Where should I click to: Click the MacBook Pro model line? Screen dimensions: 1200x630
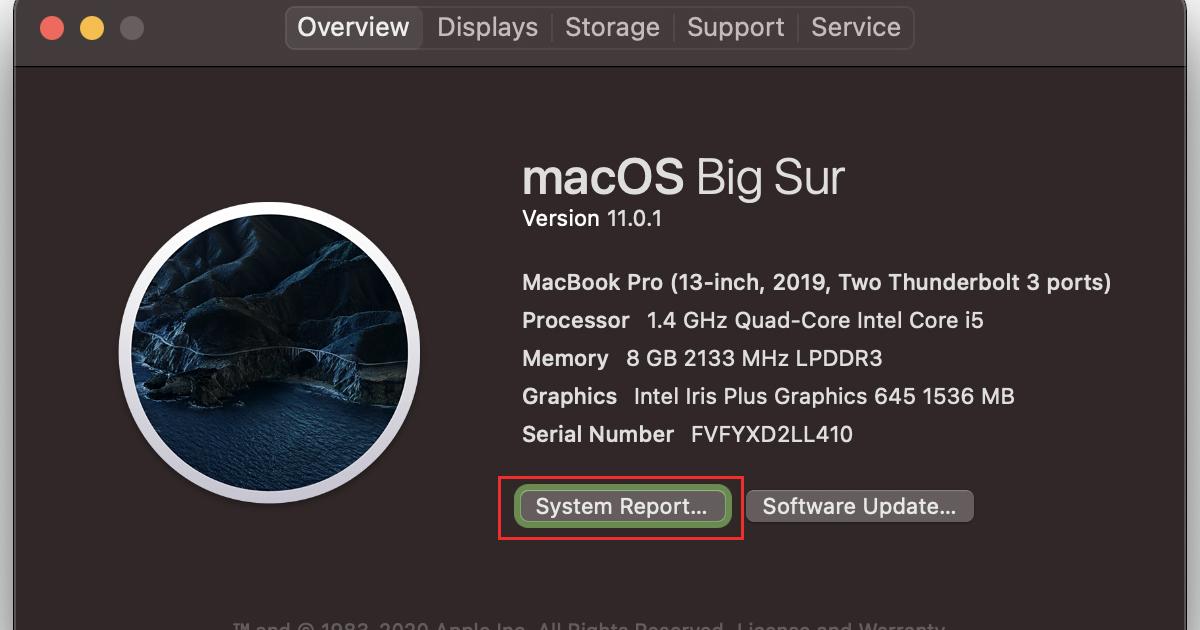[x=816, y=283]
